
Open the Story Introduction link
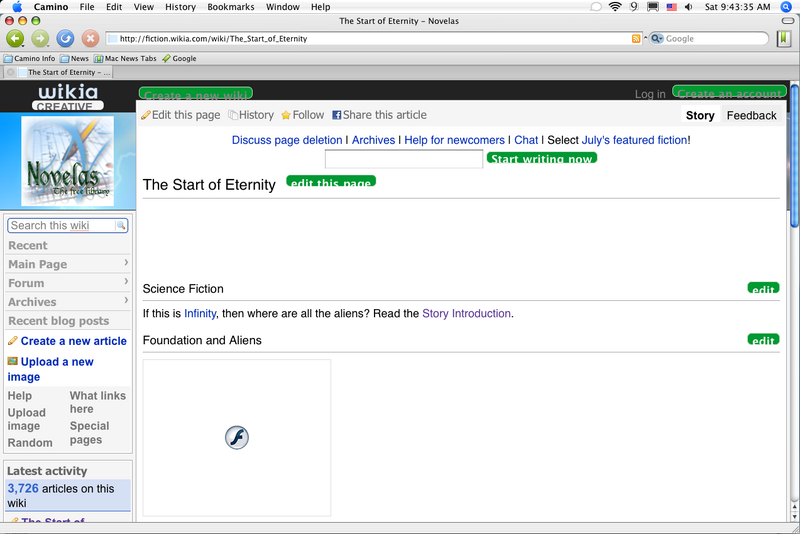[x=466, y=313]
